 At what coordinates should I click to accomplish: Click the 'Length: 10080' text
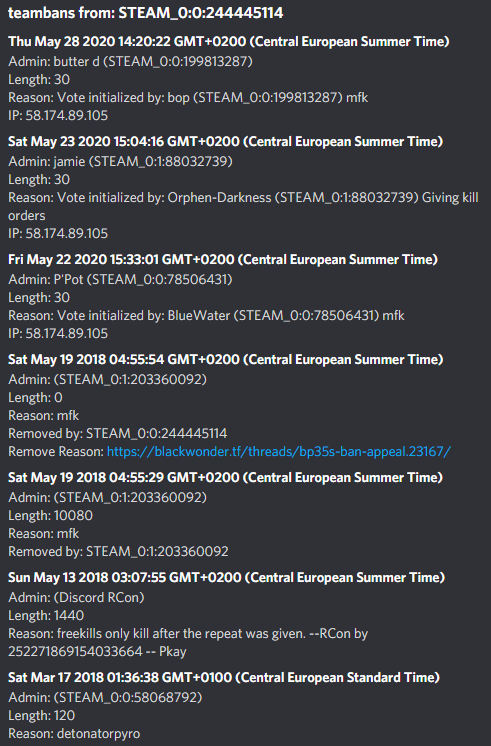click(x=50, y=515)
